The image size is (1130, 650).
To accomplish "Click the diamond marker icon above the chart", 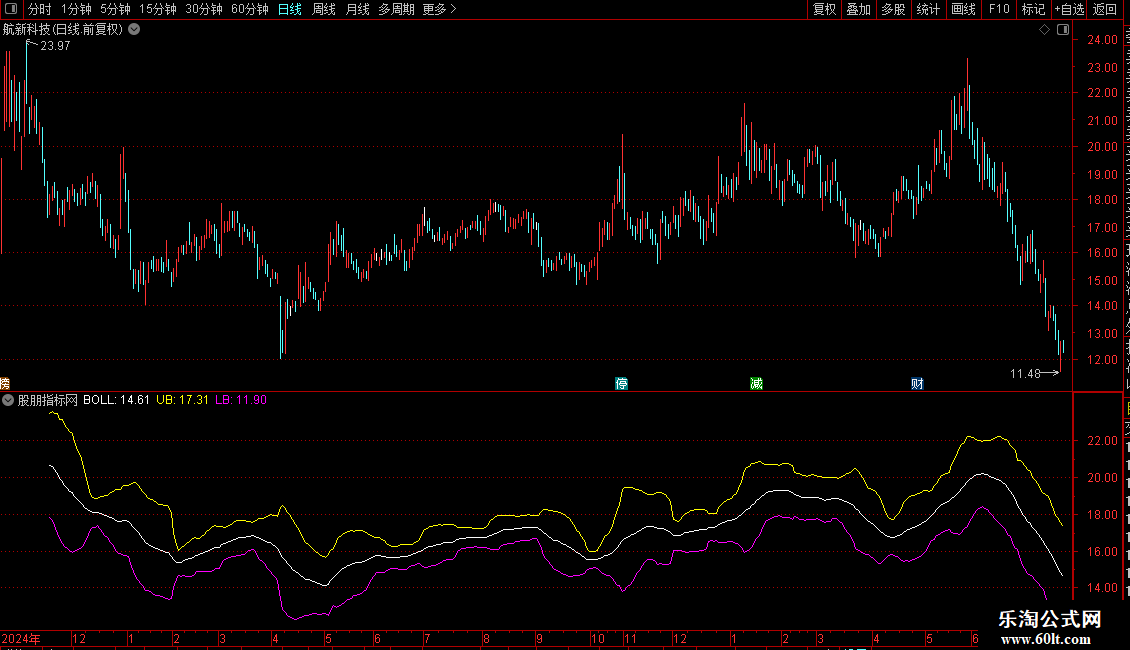I will 1044,30.
